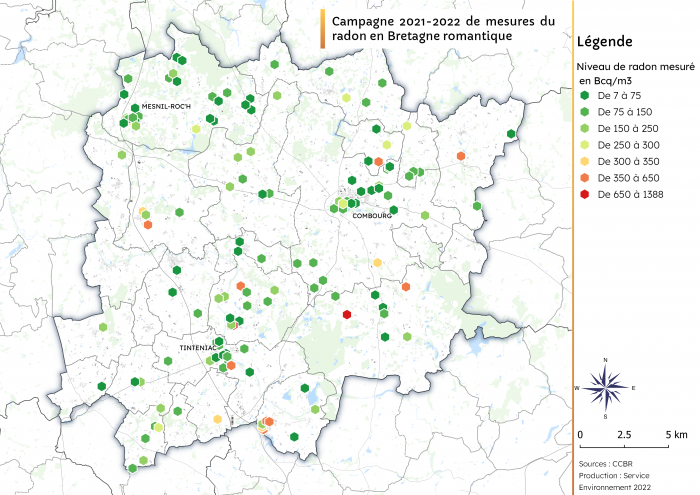The height and width of the screenshot is (495, 700).
Task: Click the 'De 150 à 250' legend hexagon
Action: 584,128
